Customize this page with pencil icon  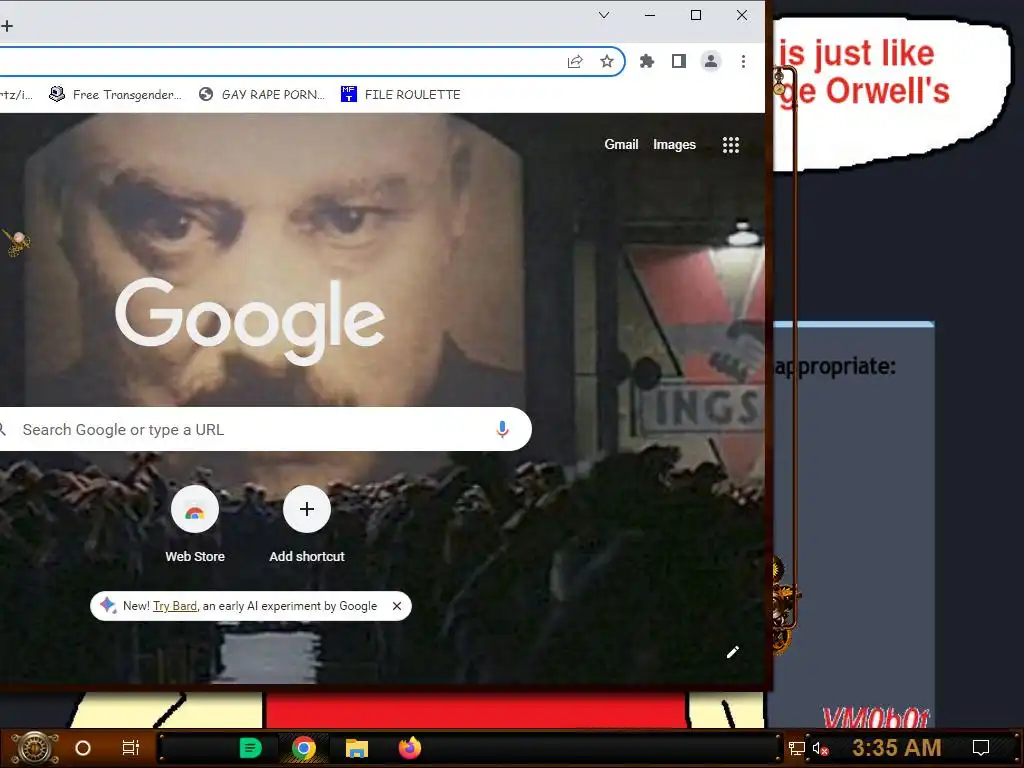pos(733,652)
